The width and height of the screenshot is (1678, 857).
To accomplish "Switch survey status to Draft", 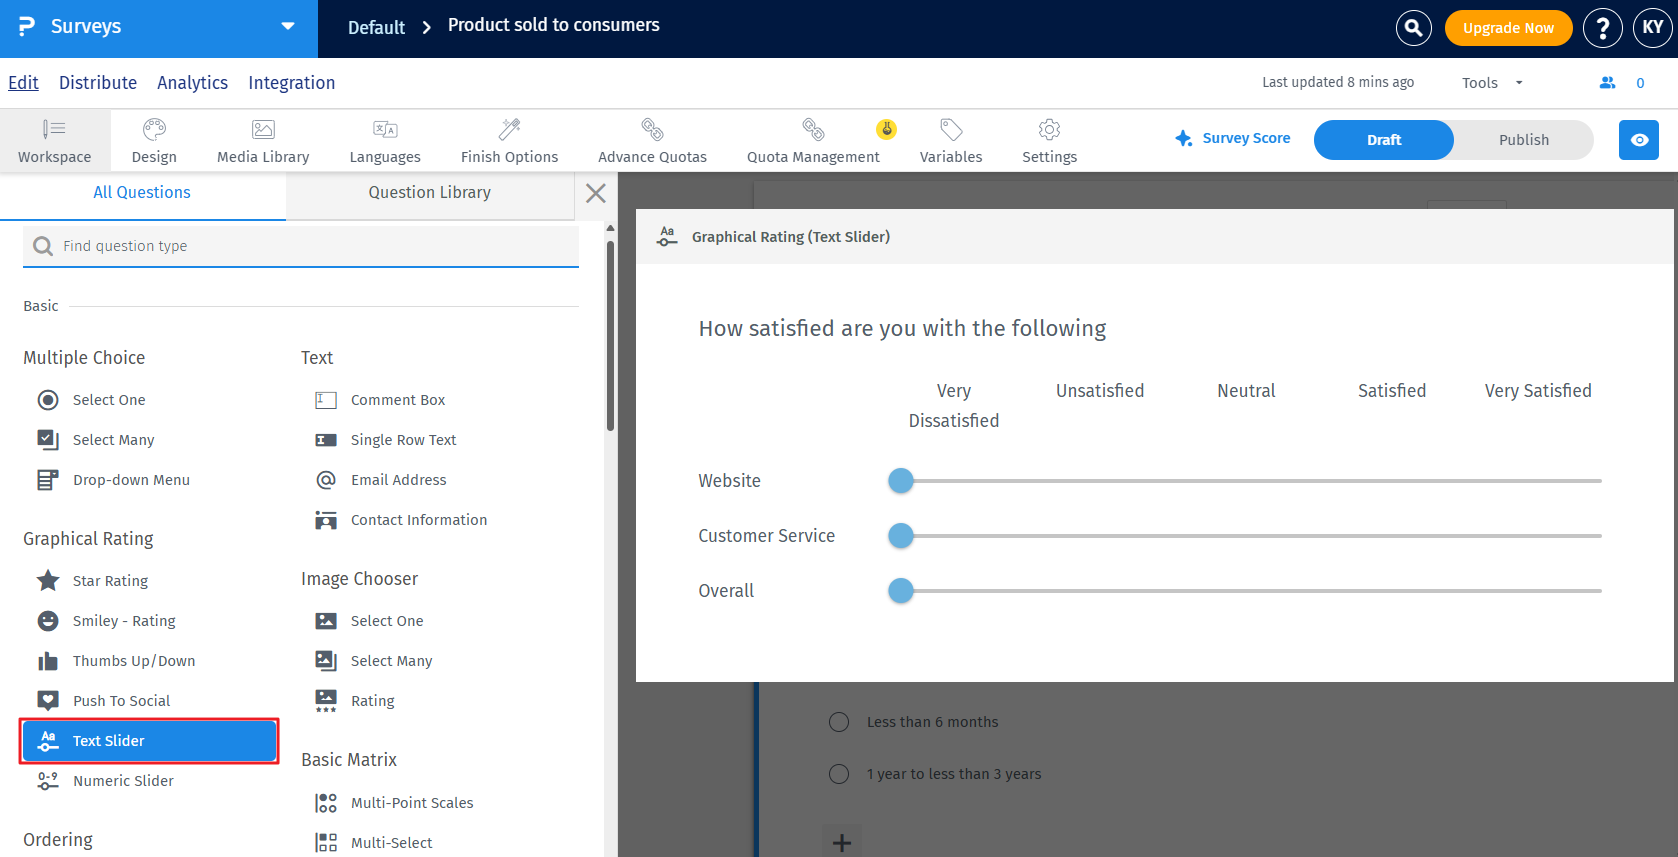I will [x=1384, y=140].
